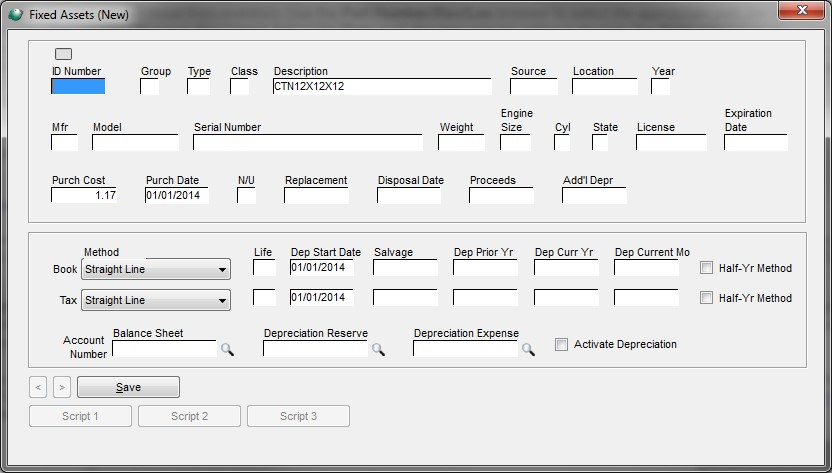Enable Book Half-Yr Method checkbox
The image size is (832, 473).
[706, 268]
